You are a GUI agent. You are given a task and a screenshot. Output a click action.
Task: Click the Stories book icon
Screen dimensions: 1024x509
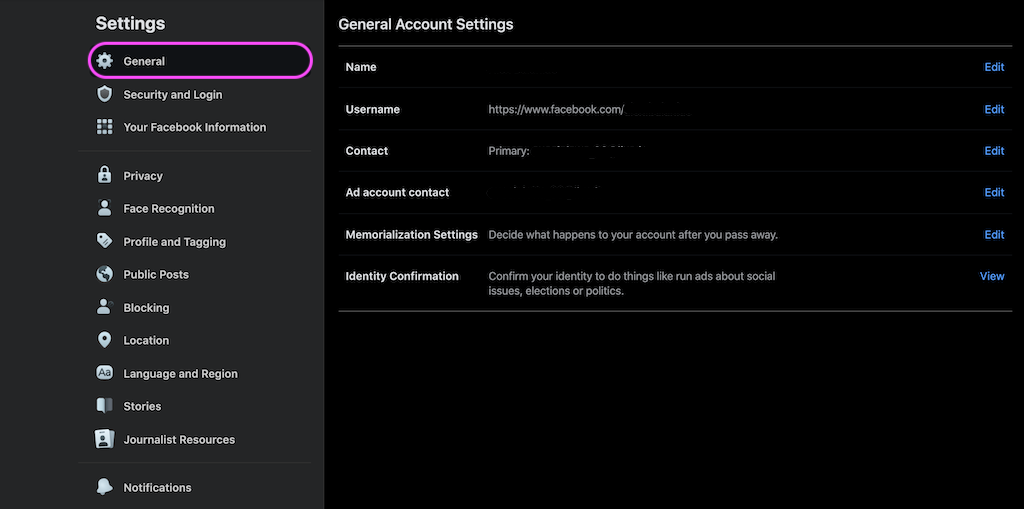(x=104, y=406)
